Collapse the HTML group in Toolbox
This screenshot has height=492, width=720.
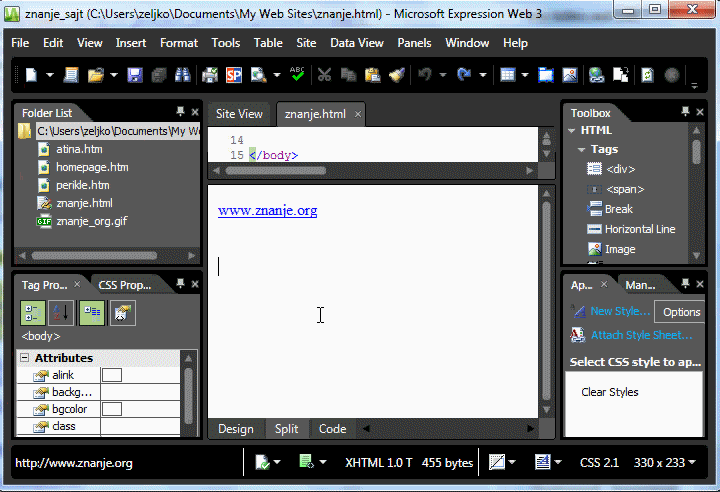point(572,130)
